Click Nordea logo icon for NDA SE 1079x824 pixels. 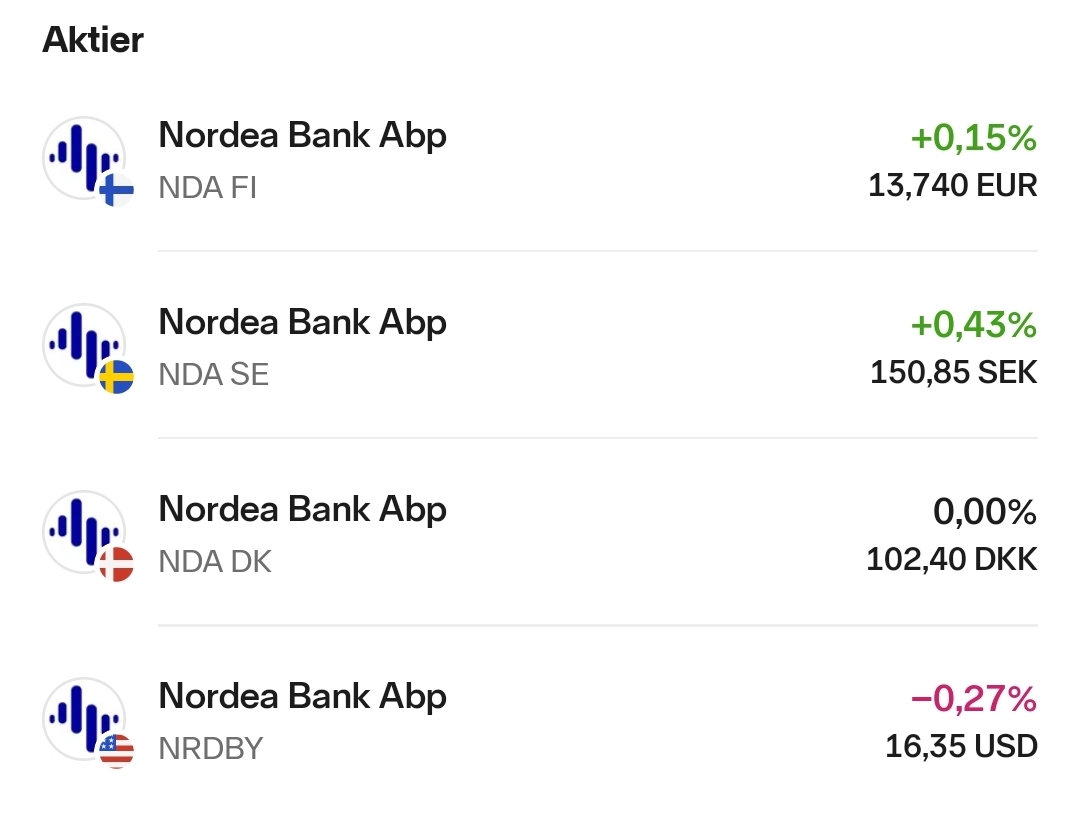coord(82,343)
